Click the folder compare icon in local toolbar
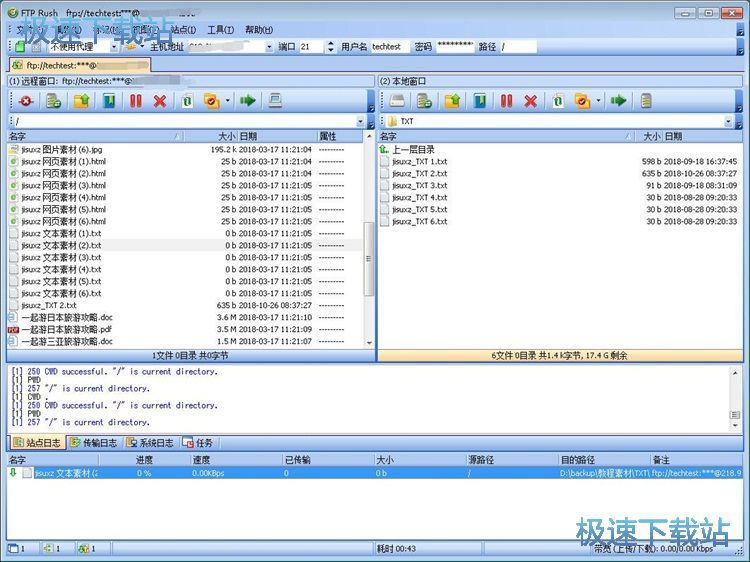 pos(582,101)
